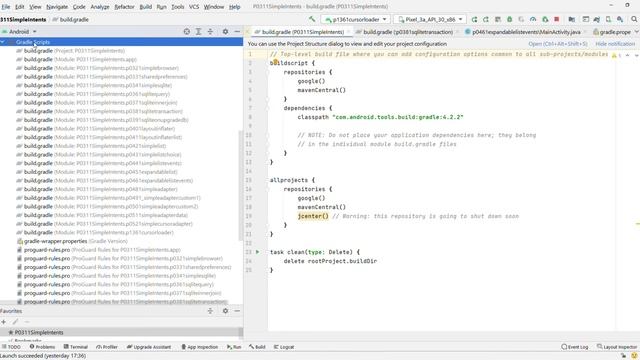Open Search Everywhere magnifier icon
640x360 pixels.
pos(634,19)
